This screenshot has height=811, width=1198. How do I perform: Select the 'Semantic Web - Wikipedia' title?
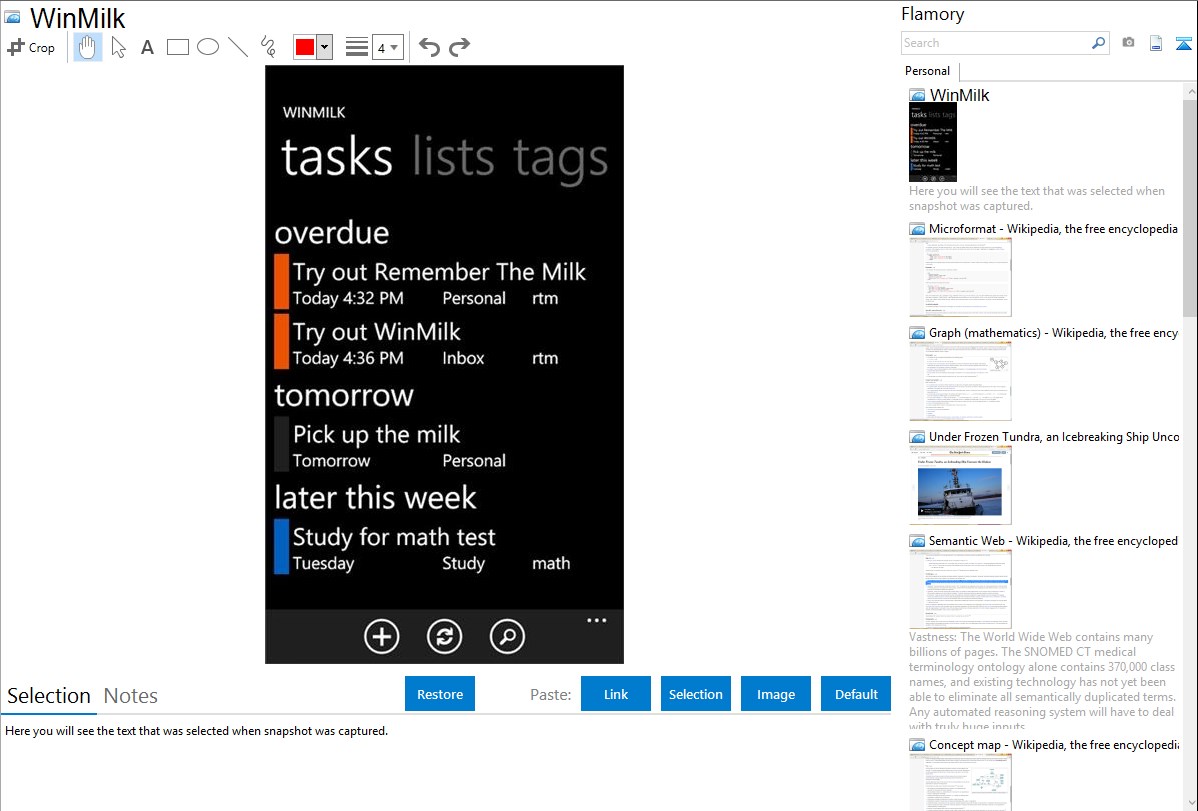[1053, 540]
